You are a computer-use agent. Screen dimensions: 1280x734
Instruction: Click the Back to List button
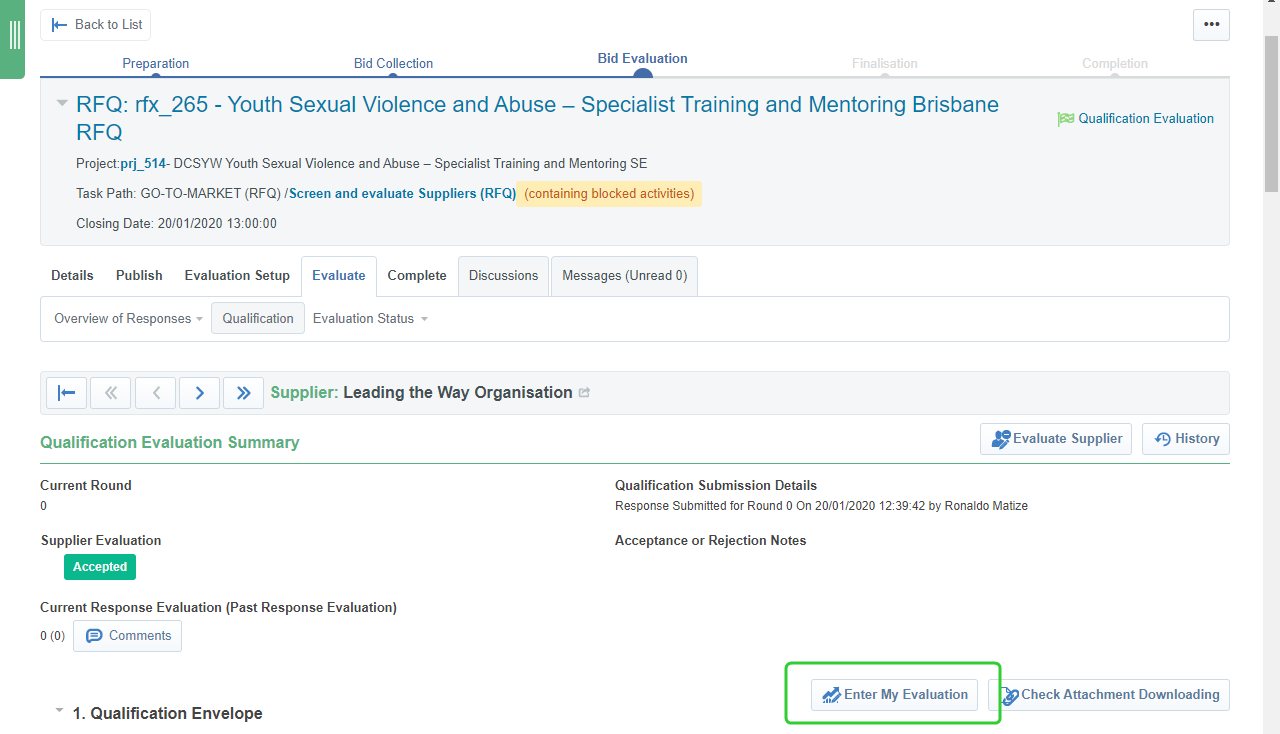coord(96,25)
